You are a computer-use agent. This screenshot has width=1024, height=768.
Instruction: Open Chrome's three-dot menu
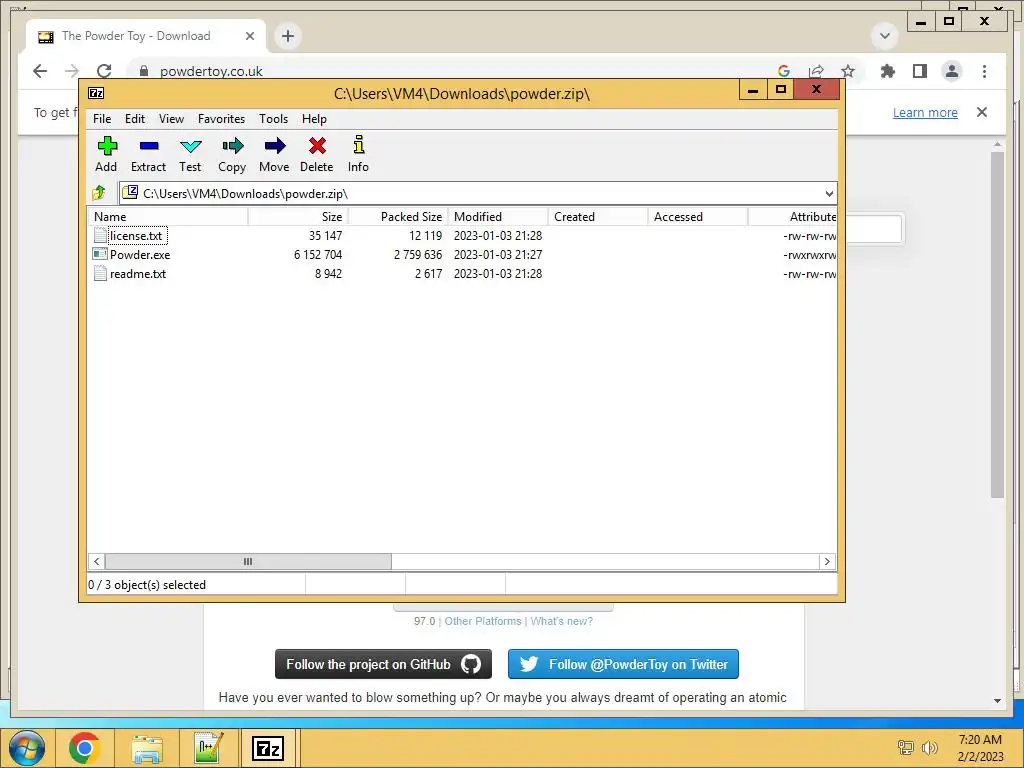(984, 71)
